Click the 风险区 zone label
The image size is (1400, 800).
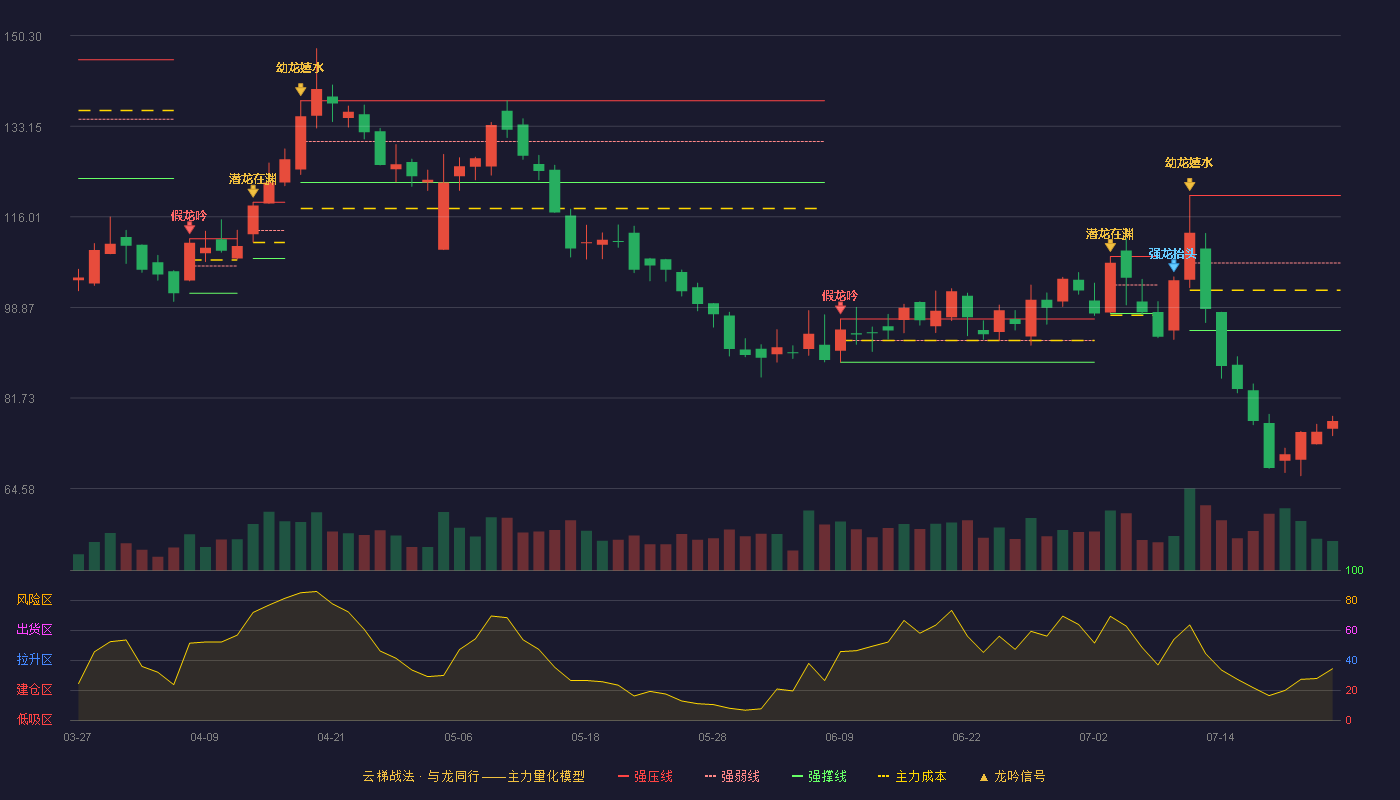[x=34, y=600]
